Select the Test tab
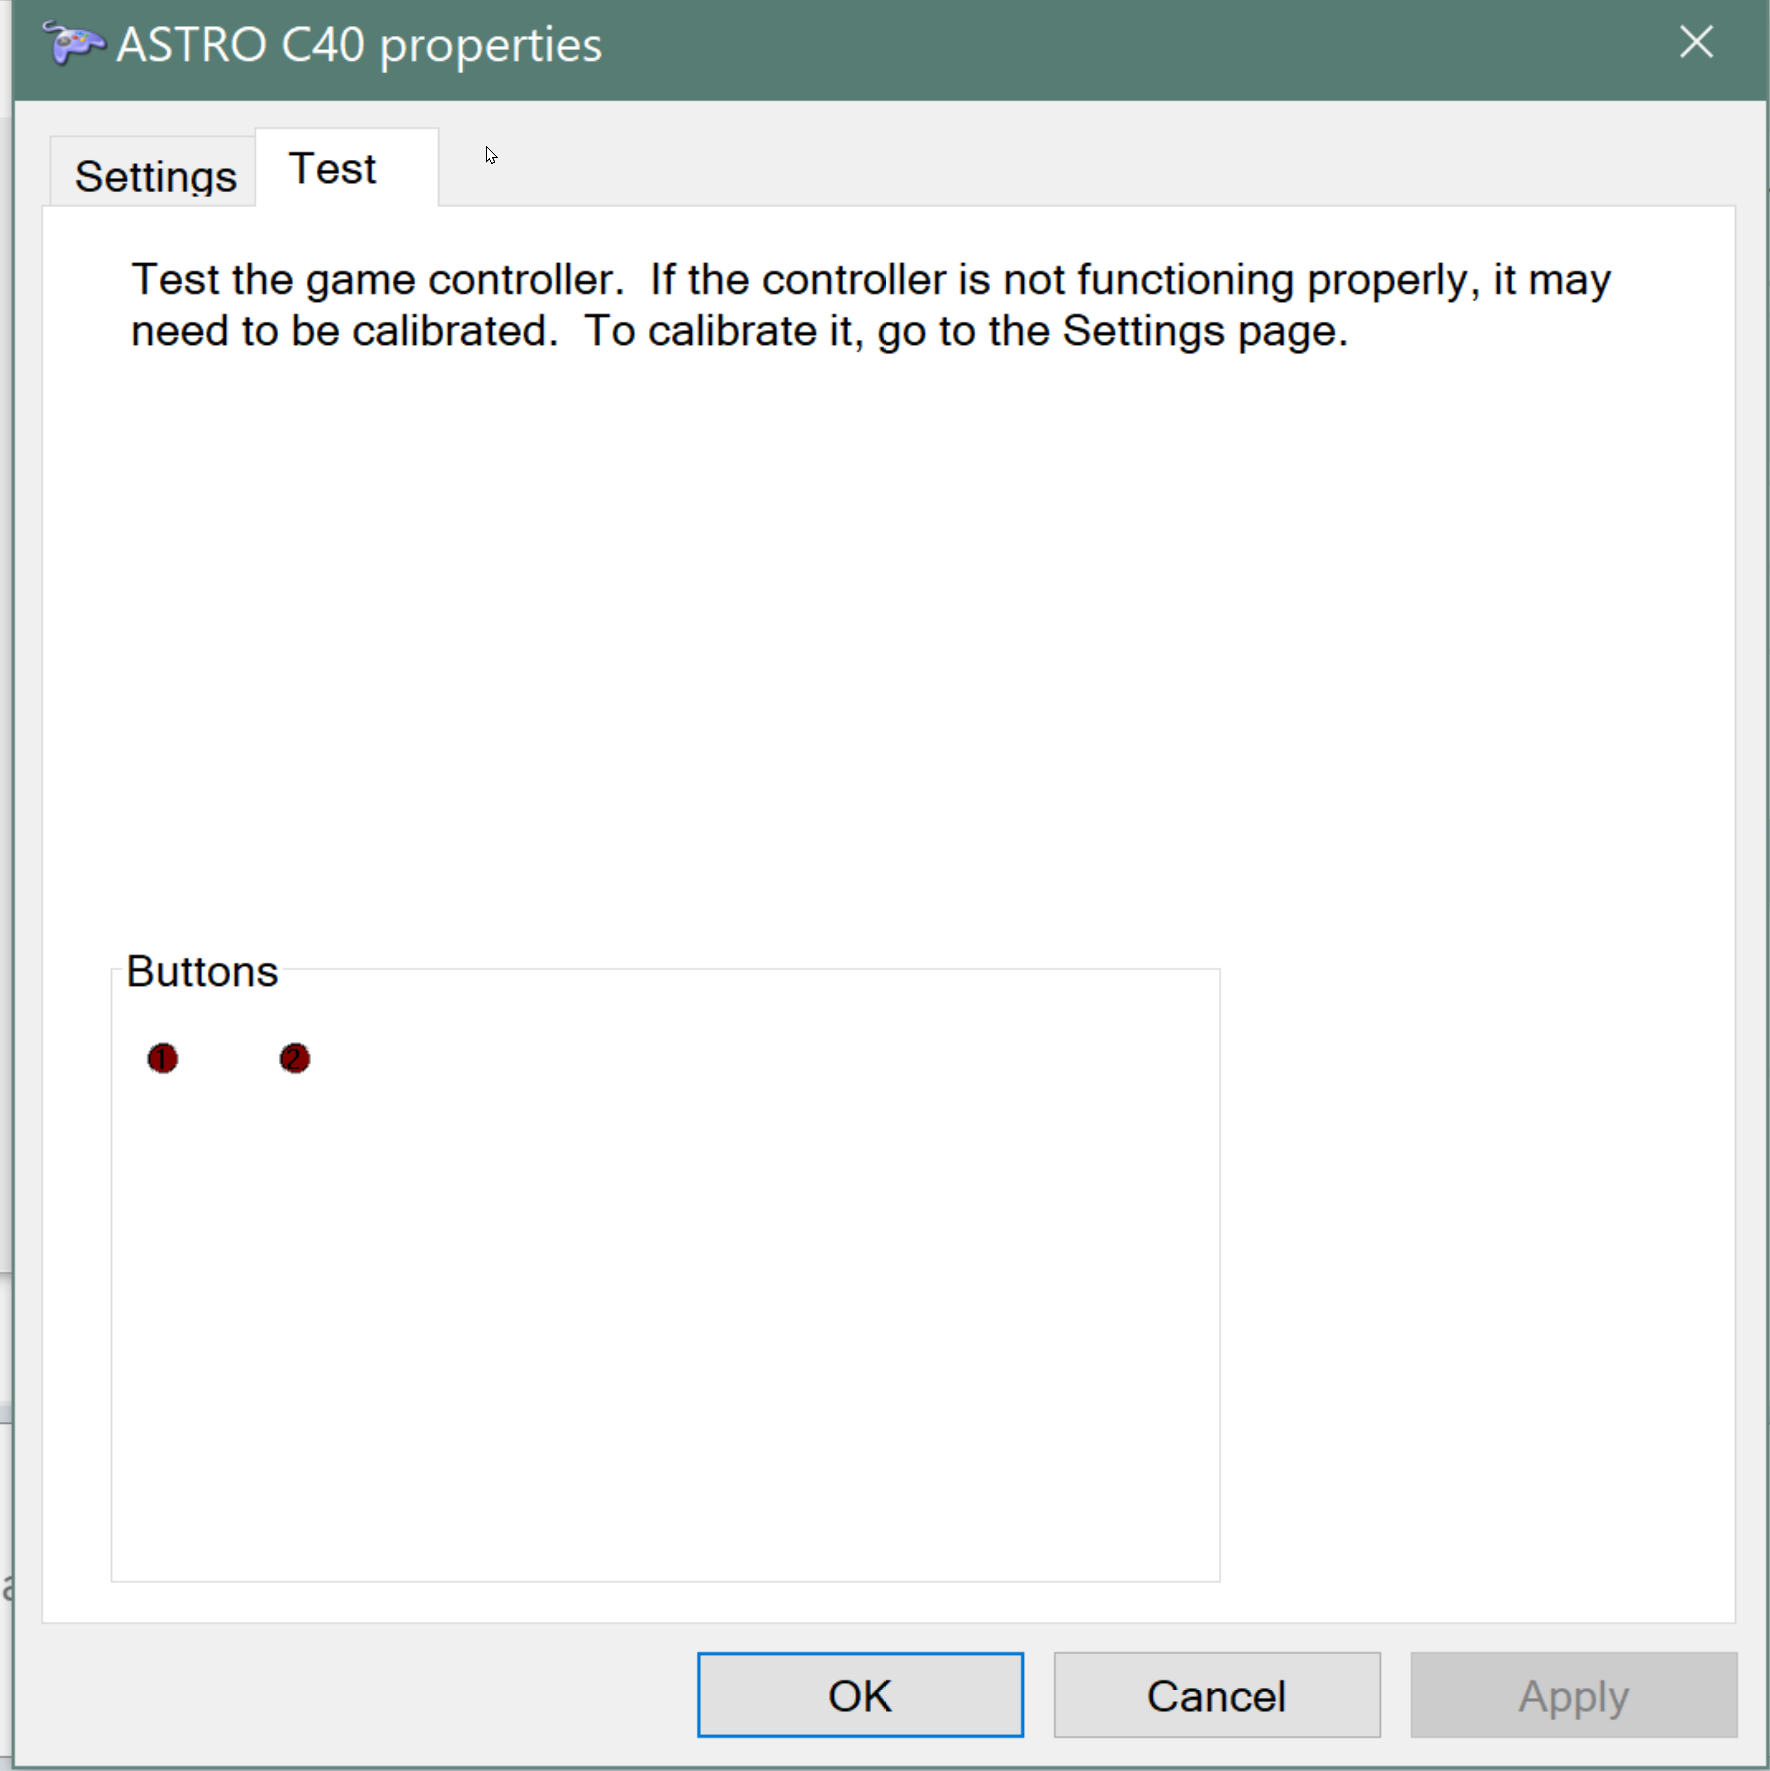 [x=346, y=168]
